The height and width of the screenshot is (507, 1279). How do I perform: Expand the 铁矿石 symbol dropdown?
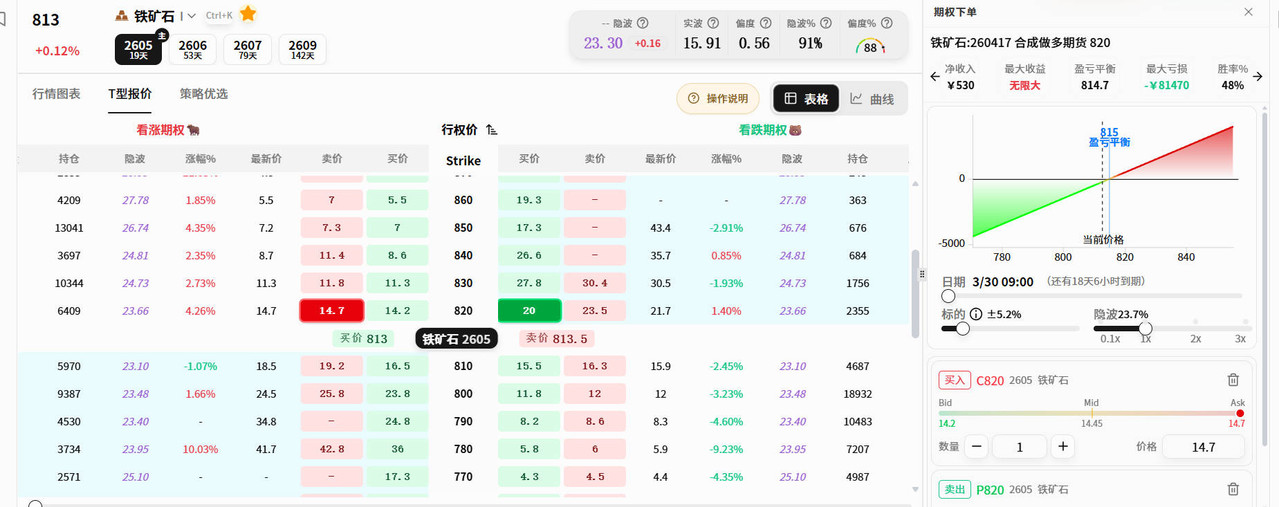(x=192, y=16)
